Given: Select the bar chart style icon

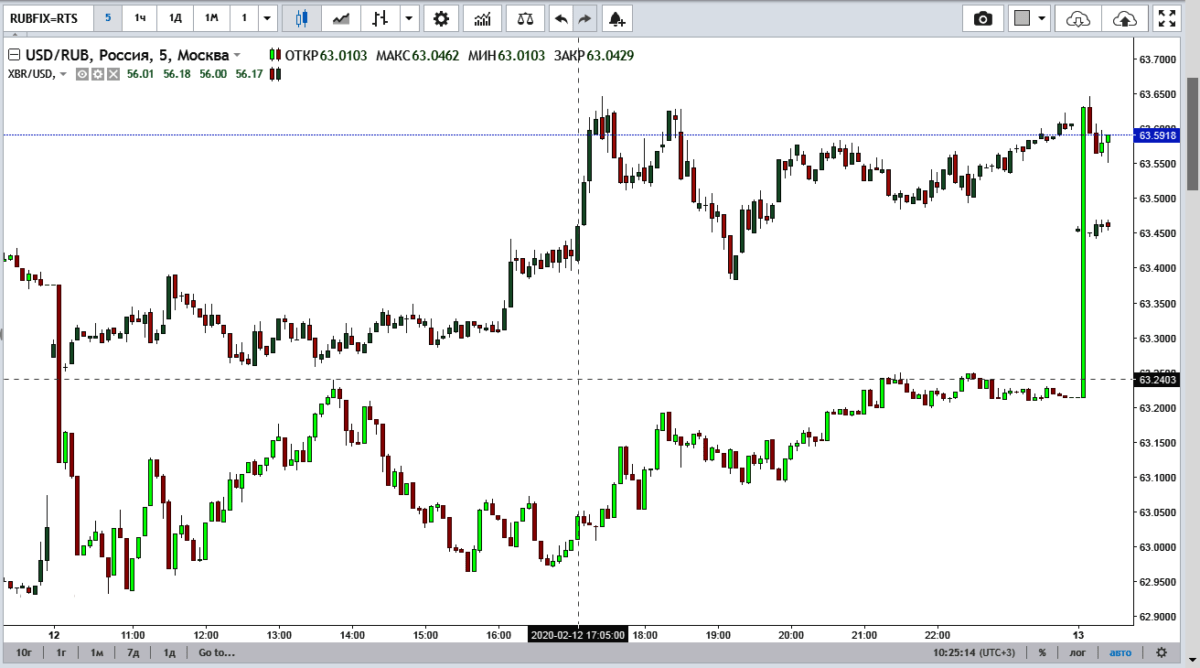Looking at the screenshot, I should 379,18.
